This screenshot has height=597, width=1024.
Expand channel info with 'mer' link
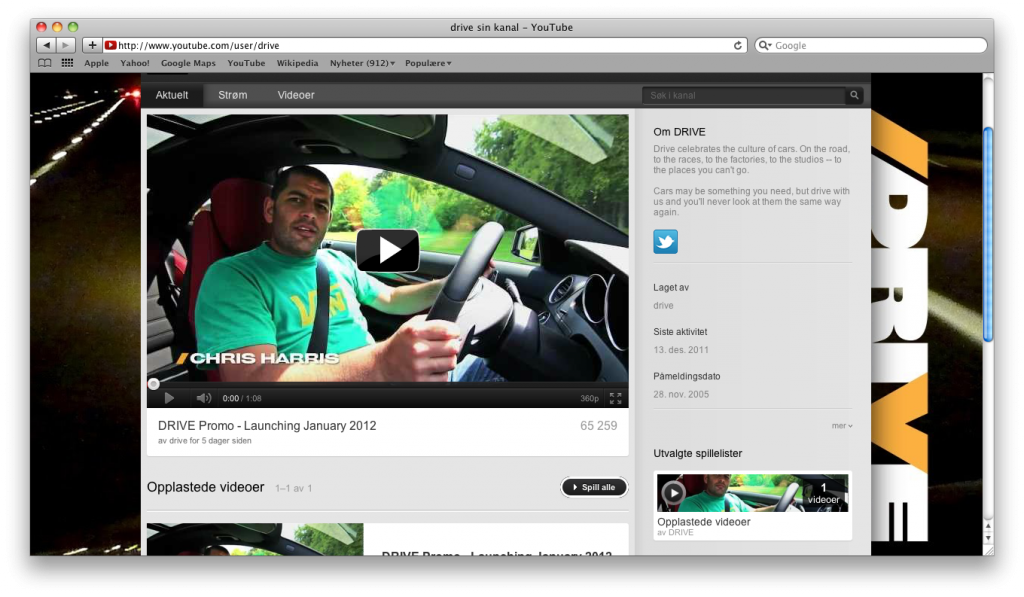(842, 426)
